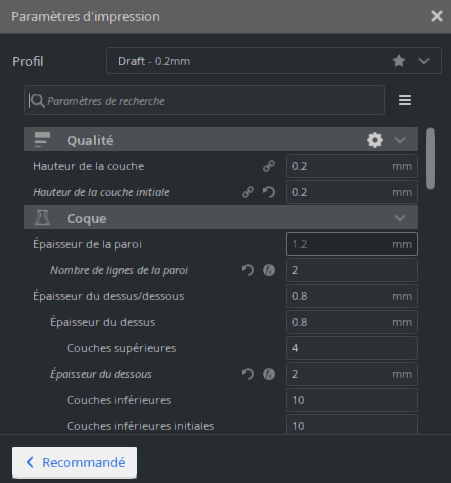Collapse the Qualité section
This screenshot has height=483, width=451.
[x=400, y=140]
